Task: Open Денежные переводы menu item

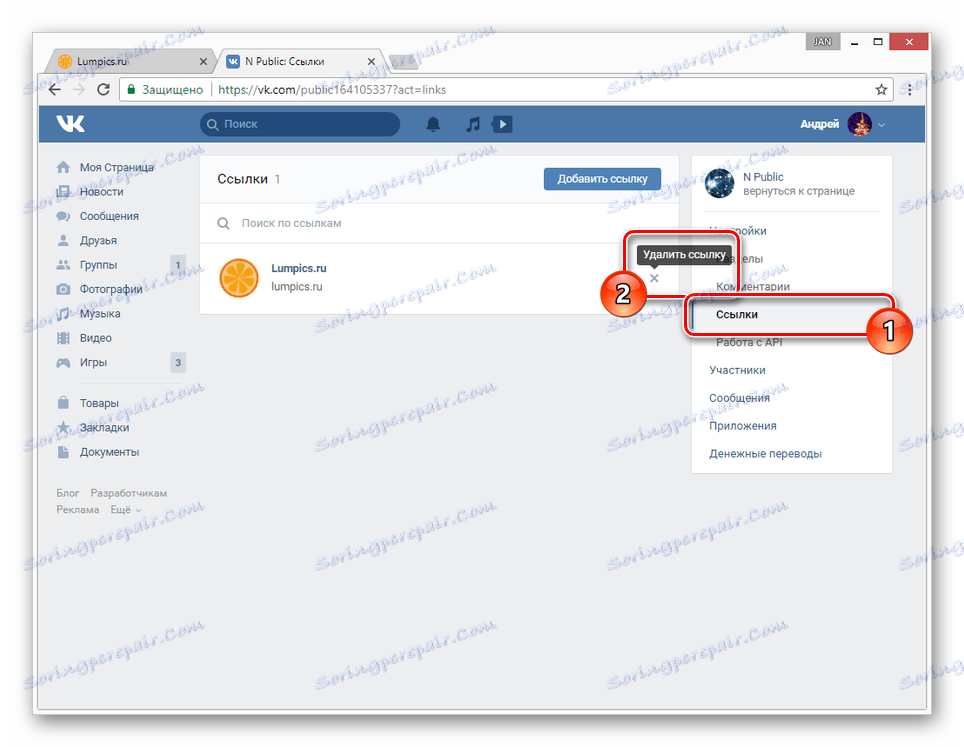Action: point(765,454)
